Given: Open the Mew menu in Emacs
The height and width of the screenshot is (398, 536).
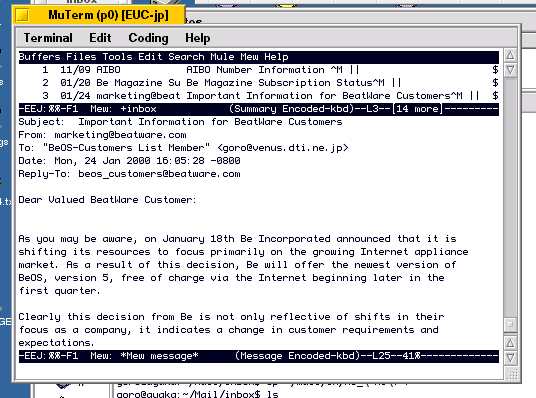Looking at the screenshot, I should tap(249, 57).
